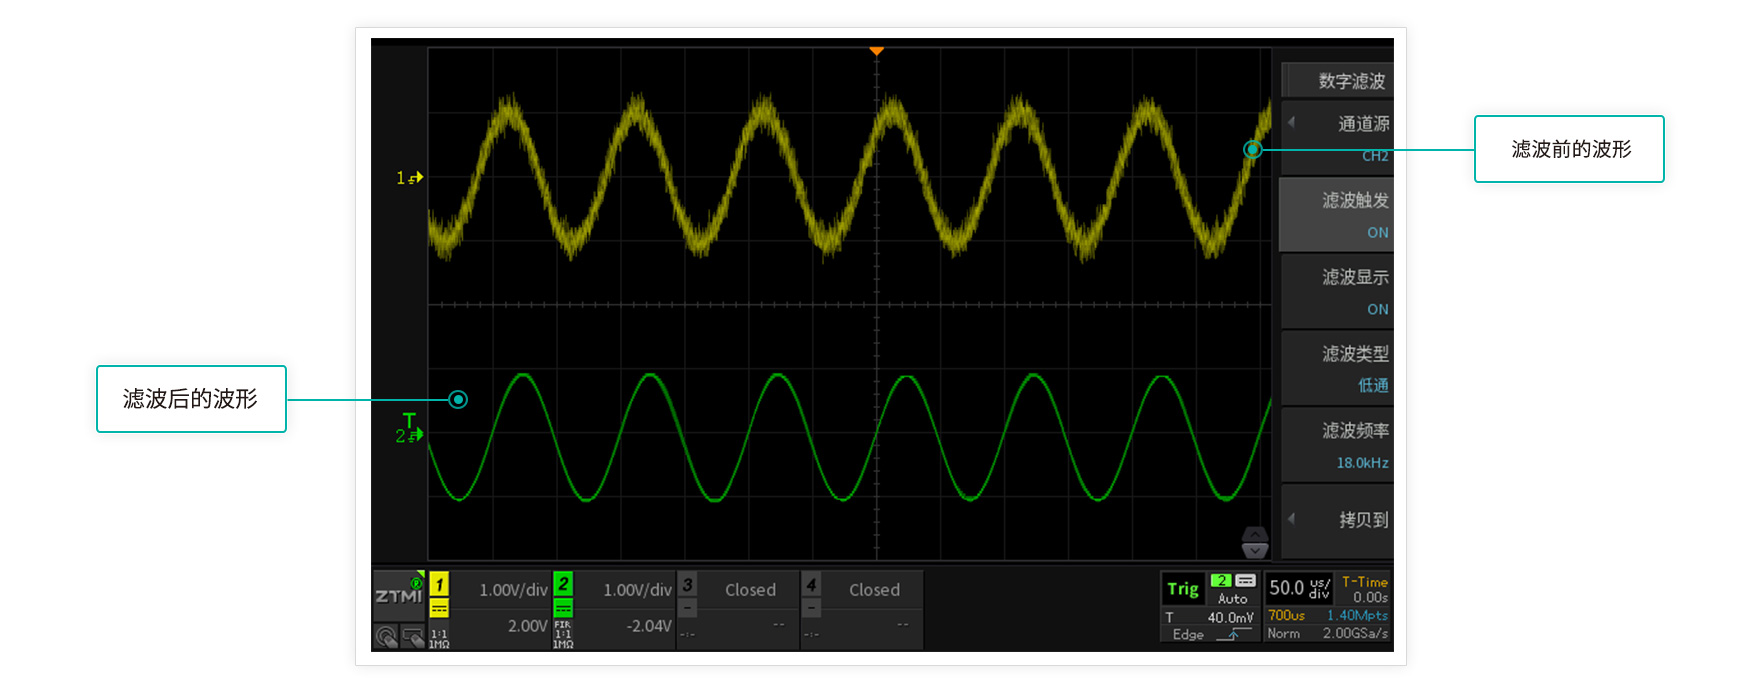Tap the touch gesture icon below ZTMI

386,636
